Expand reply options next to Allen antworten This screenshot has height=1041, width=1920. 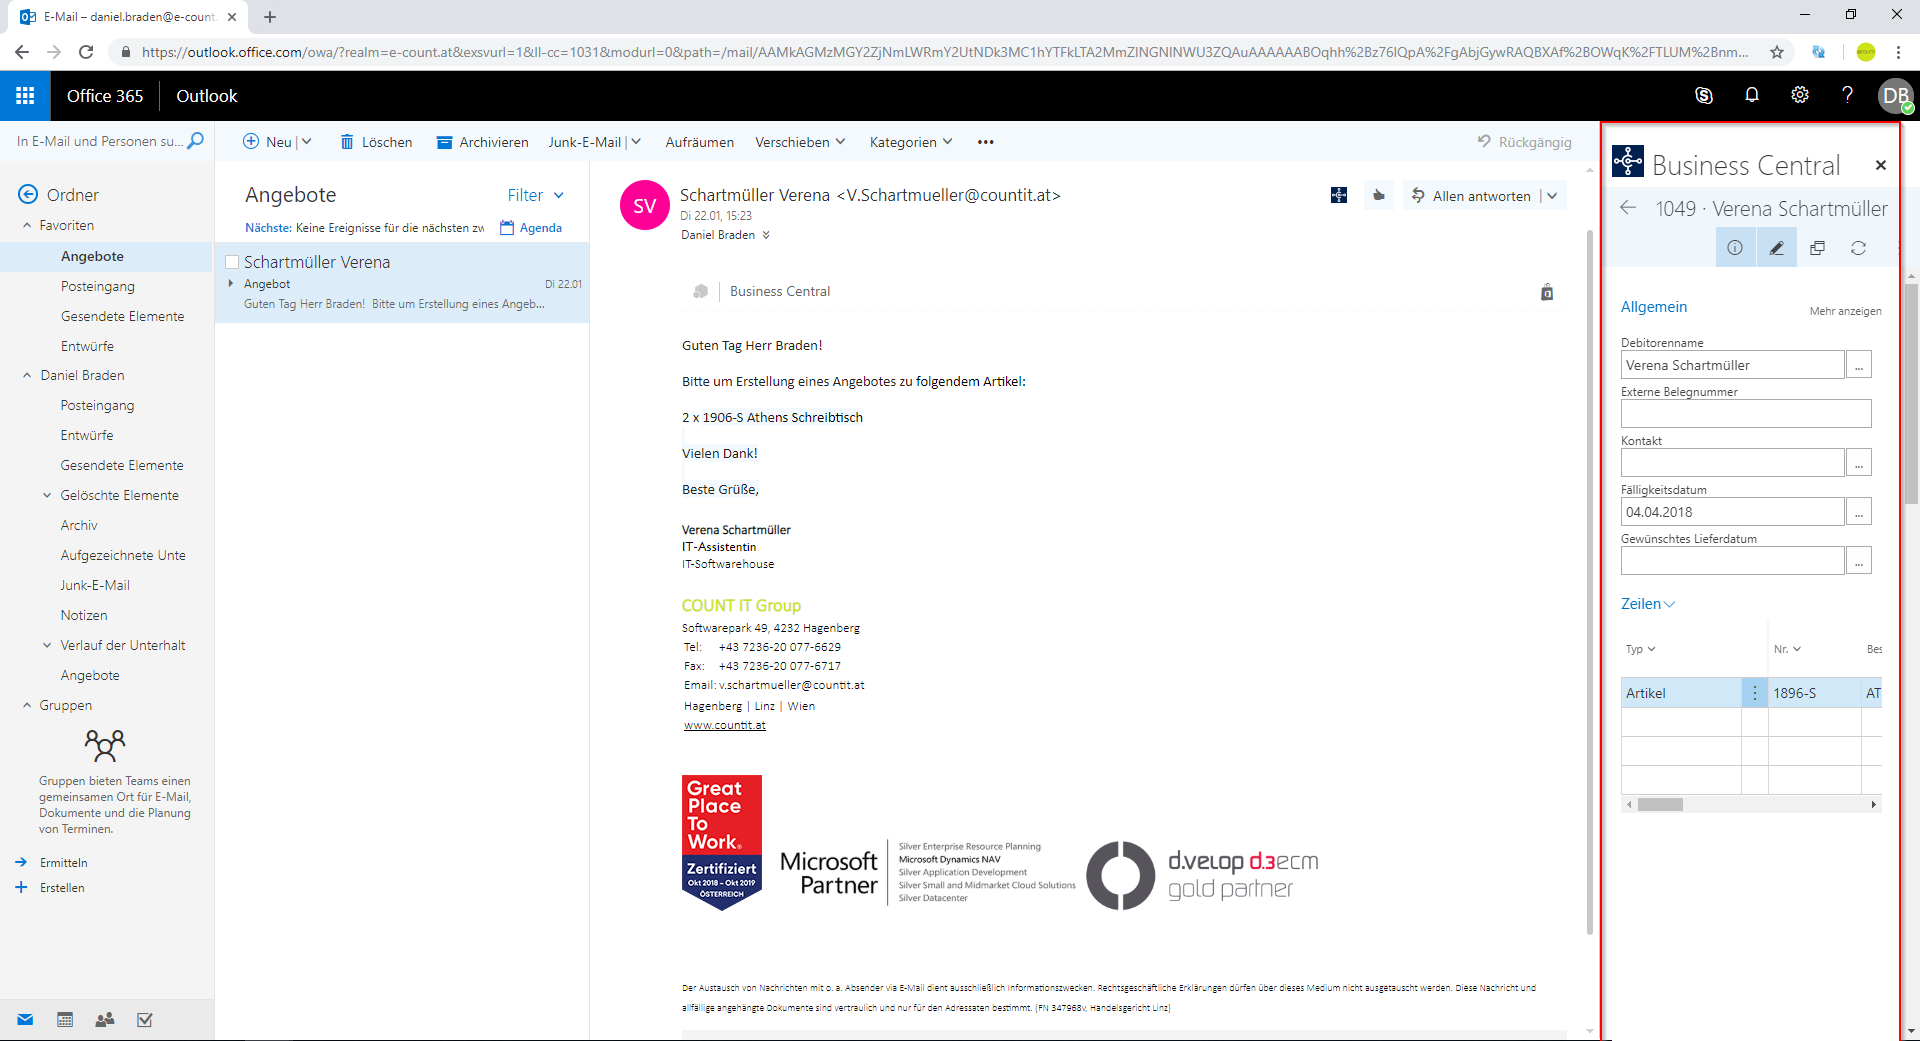point(1552,196)
